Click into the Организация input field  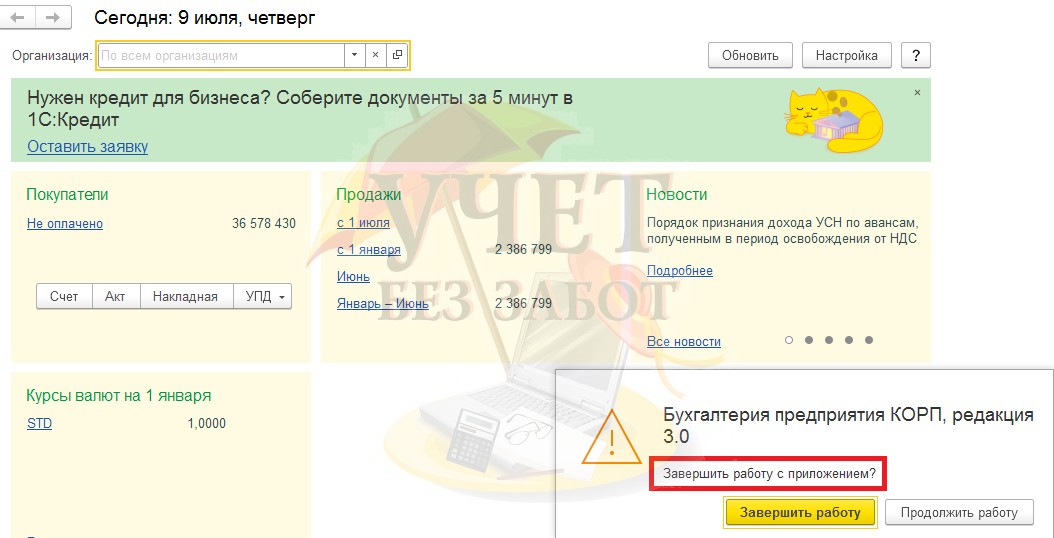pos(221,55)
